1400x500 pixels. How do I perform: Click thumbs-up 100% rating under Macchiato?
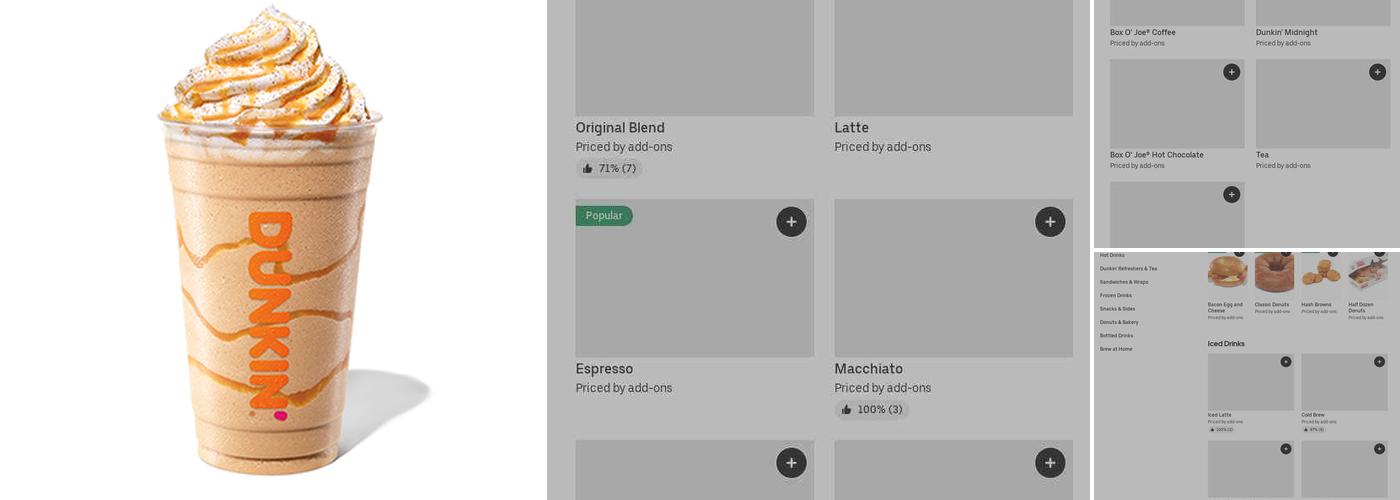click(871, 410)
